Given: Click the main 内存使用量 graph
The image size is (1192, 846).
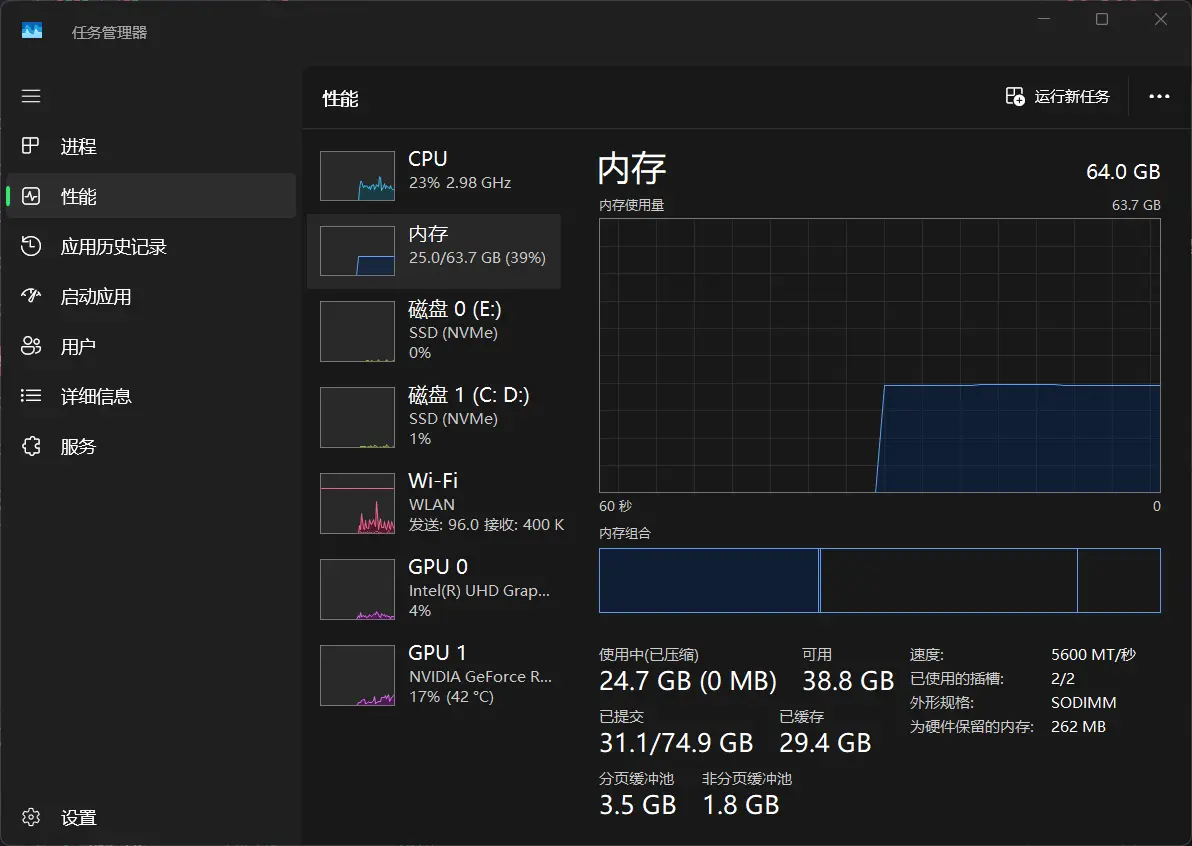Looking at the screenshot, I should pos(880,356).
